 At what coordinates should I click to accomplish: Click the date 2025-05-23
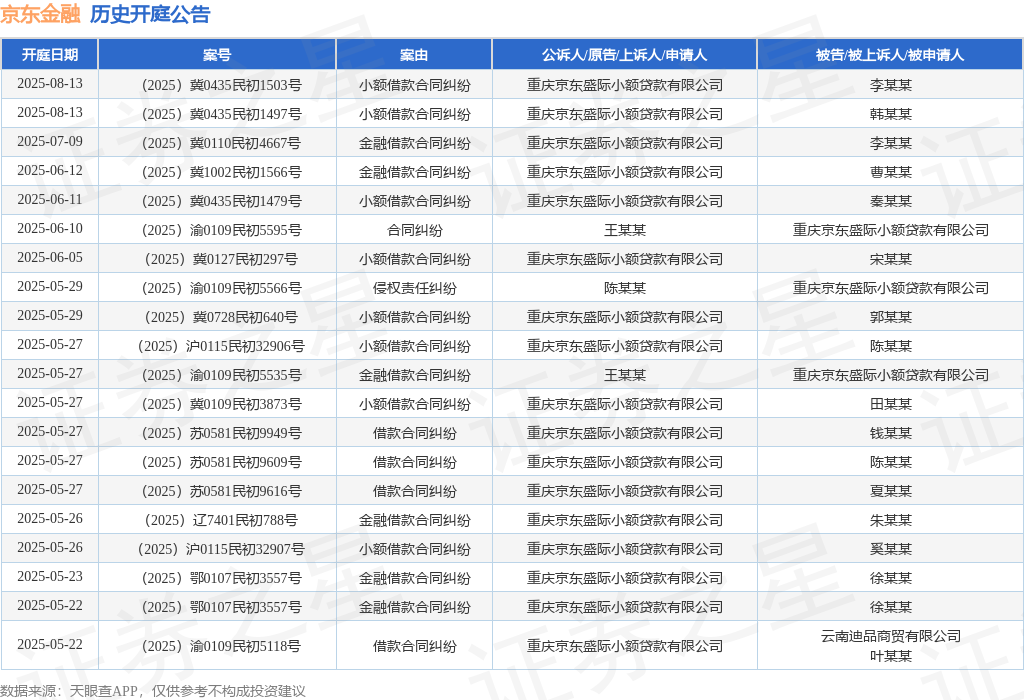50,577
